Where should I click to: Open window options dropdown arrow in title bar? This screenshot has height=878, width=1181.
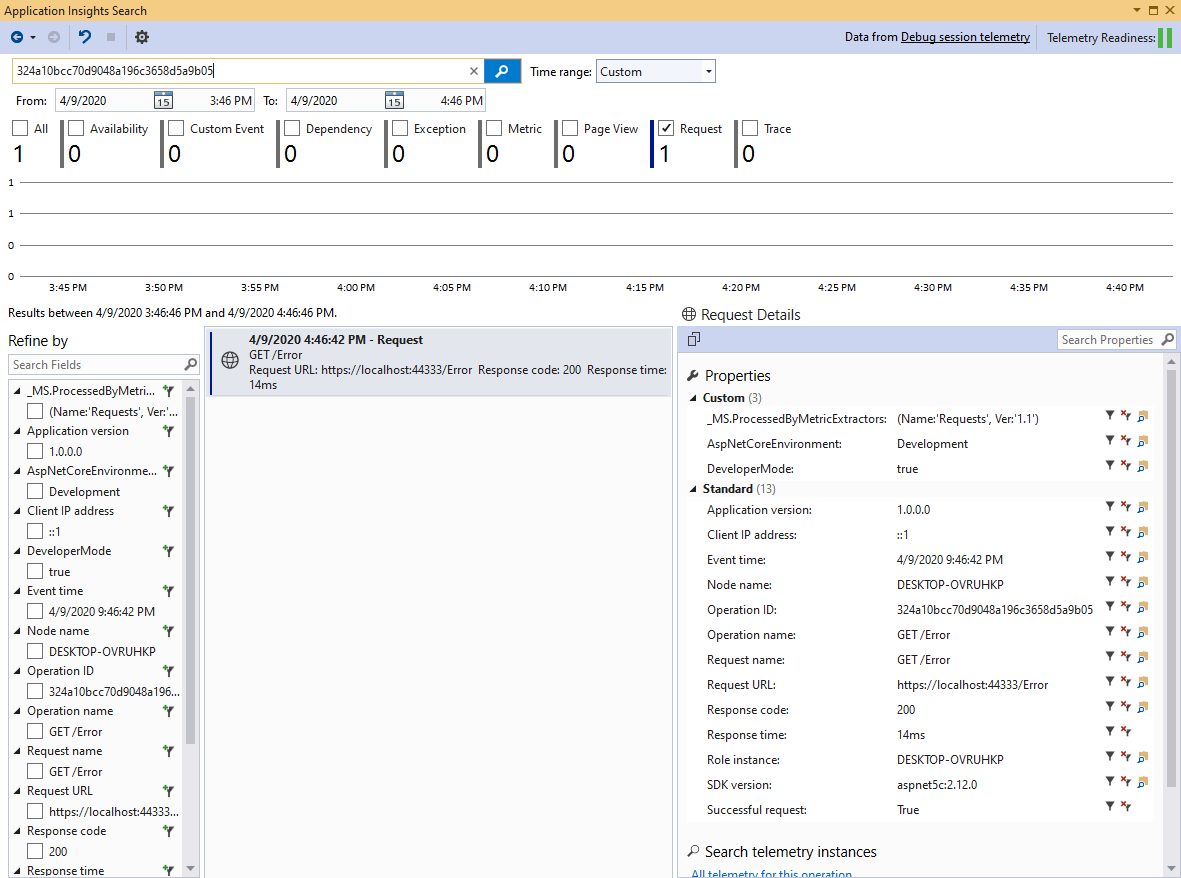coord(1137,11)
